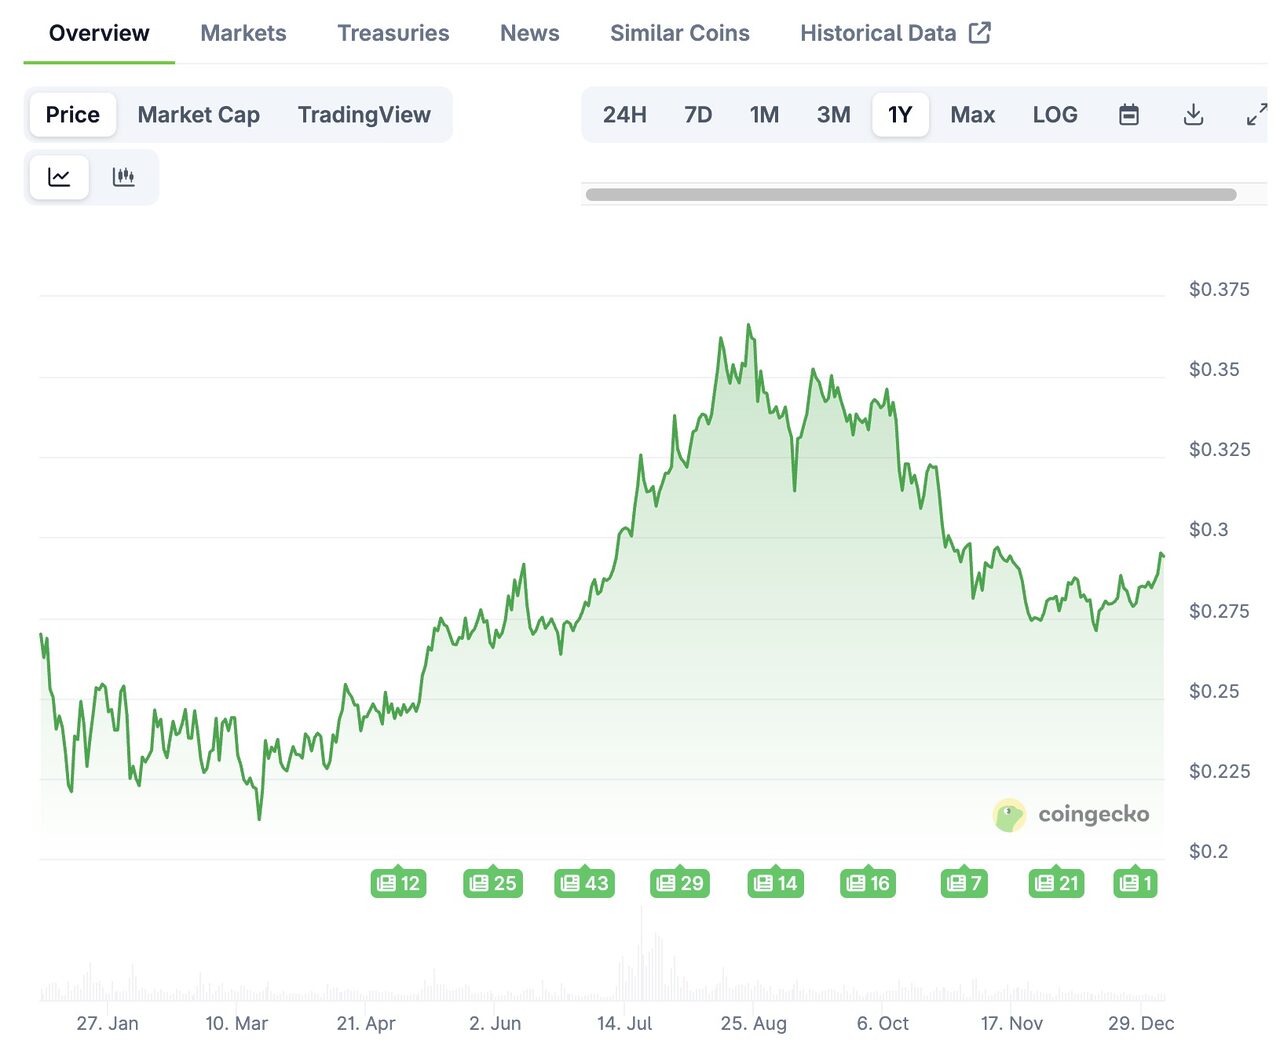
Task: Switch to TradingView chart mode
Action: [x=364, y=115]
